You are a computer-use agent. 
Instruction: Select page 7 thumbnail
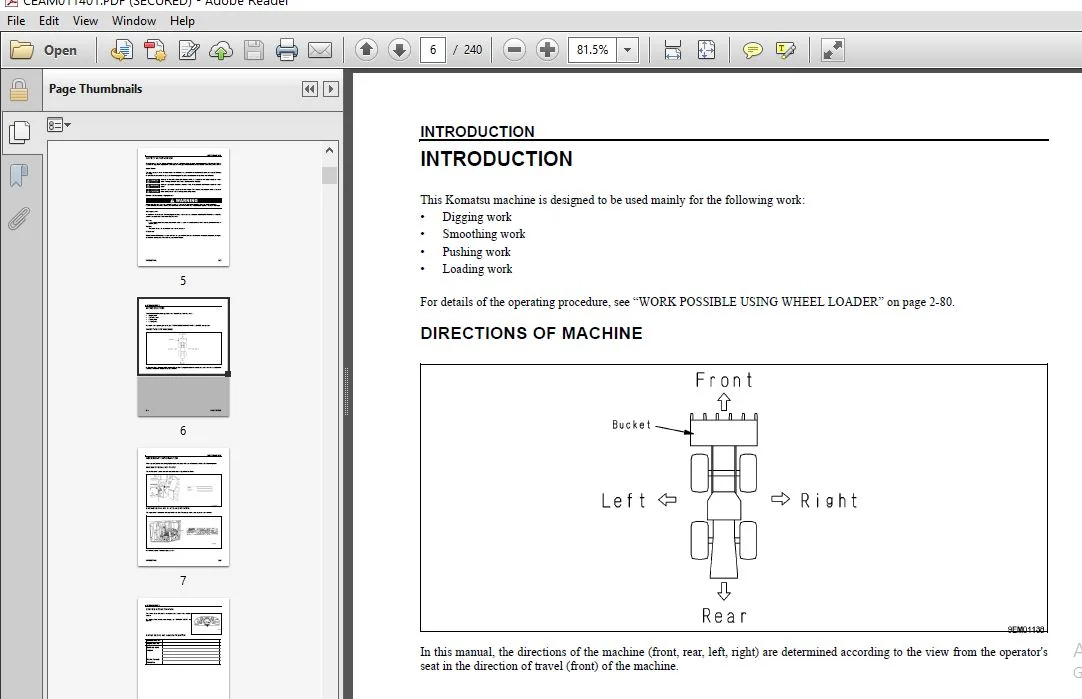[184, 507]
